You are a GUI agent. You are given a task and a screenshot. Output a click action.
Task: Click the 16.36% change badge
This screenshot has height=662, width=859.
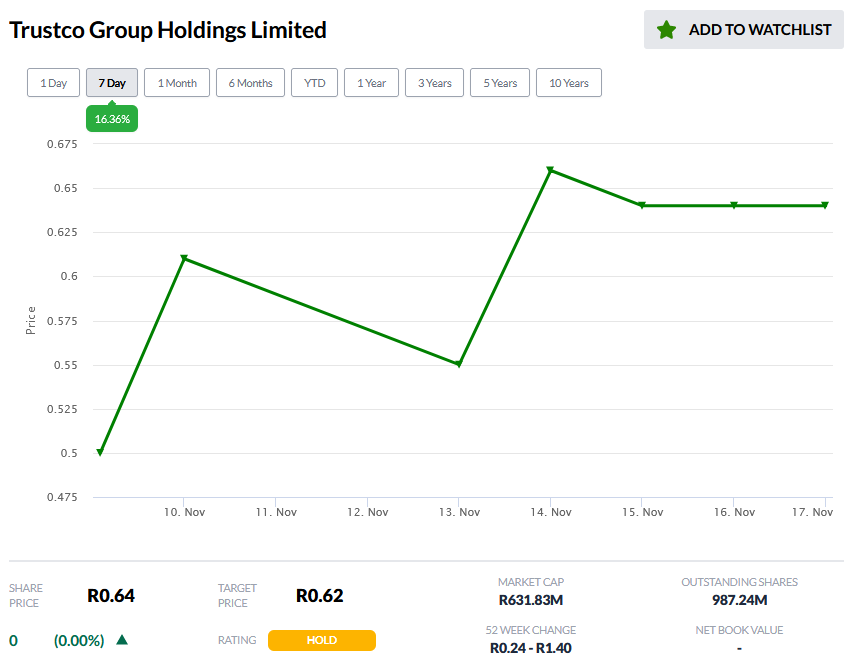click(112, 119)
